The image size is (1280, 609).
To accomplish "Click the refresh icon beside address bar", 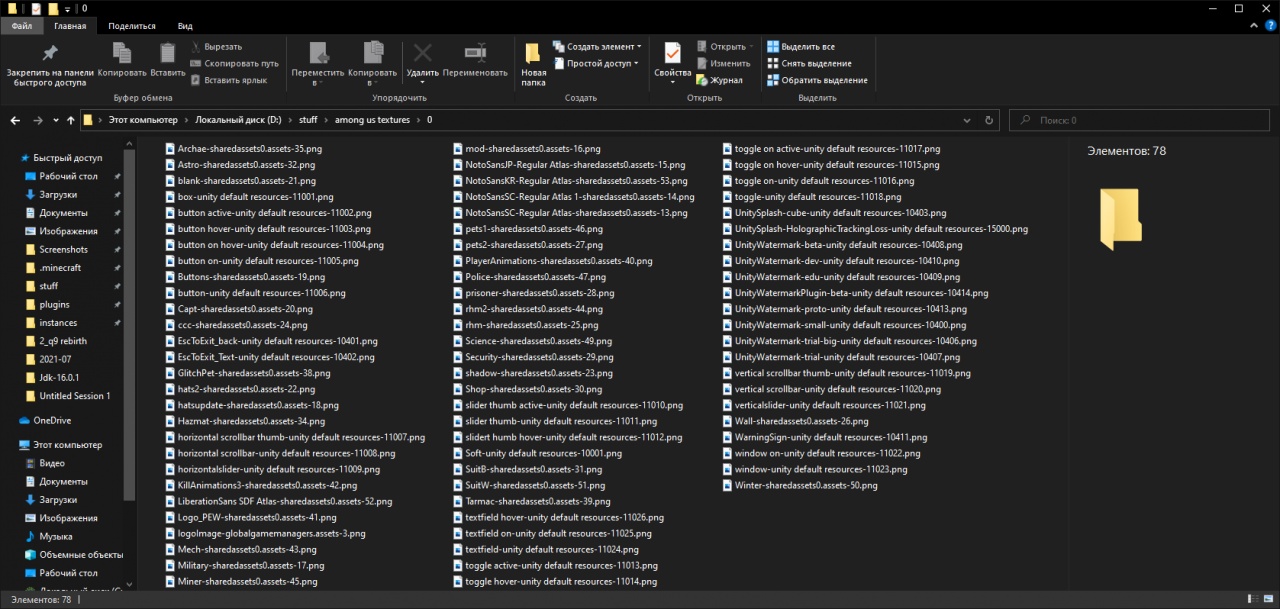I will (x=989, y=120).
